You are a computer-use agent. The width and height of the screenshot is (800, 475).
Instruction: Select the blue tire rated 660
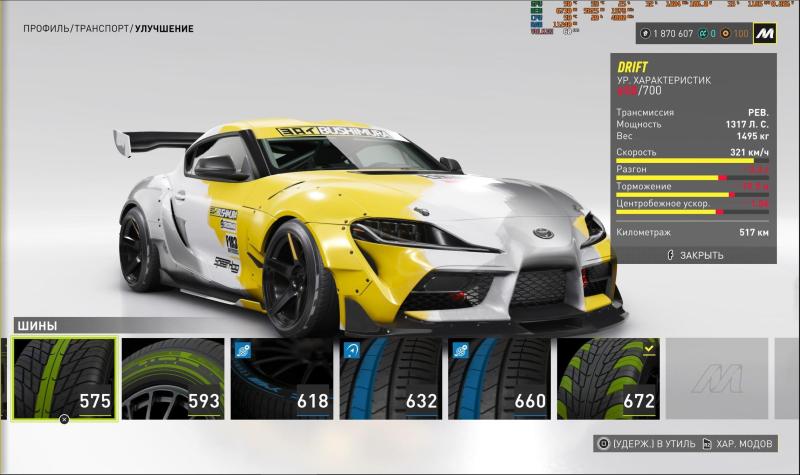498,378
